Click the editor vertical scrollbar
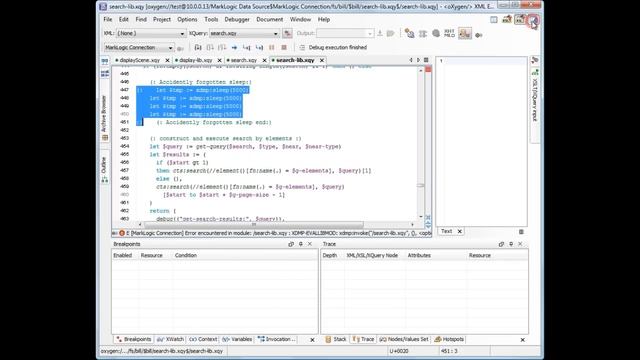Viewport: 640px width, 360px height. [x=421, y=185]
